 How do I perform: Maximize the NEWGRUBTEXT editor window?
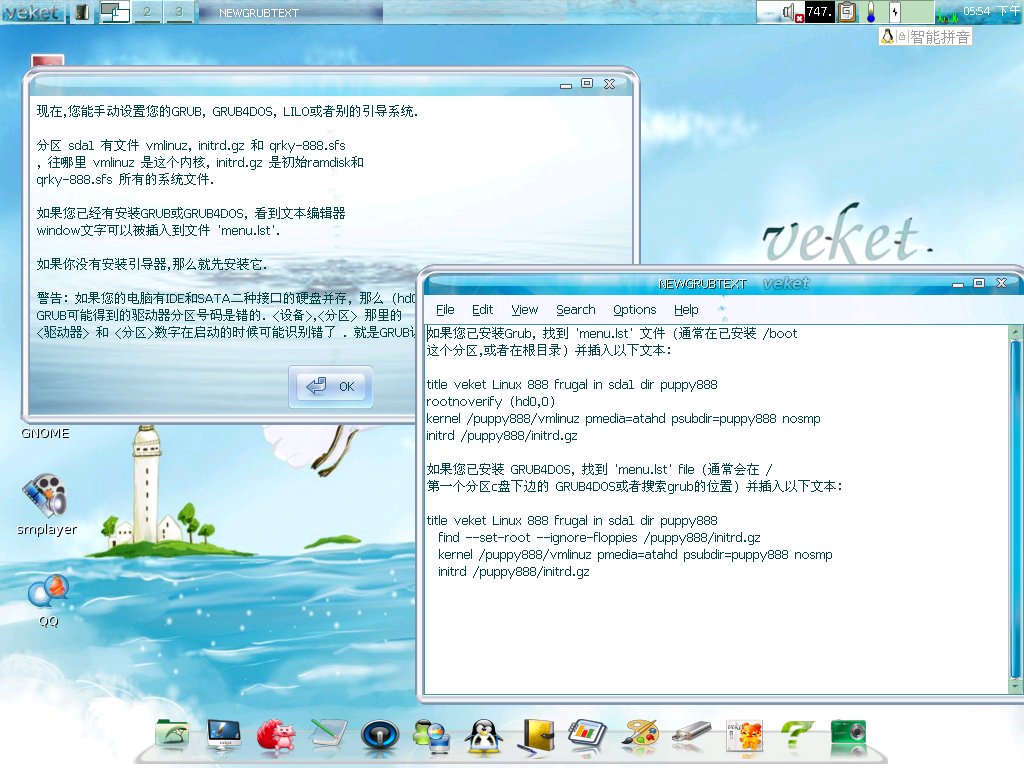[x=978, y=283]
